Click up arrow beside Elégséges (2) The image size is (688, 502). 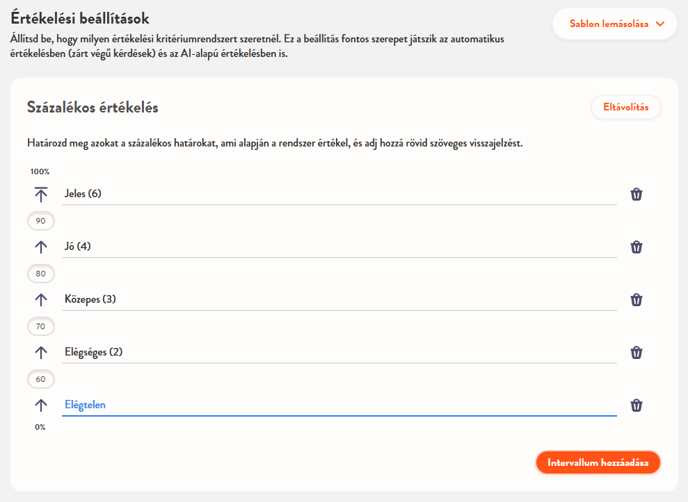[x=41, y=352]
